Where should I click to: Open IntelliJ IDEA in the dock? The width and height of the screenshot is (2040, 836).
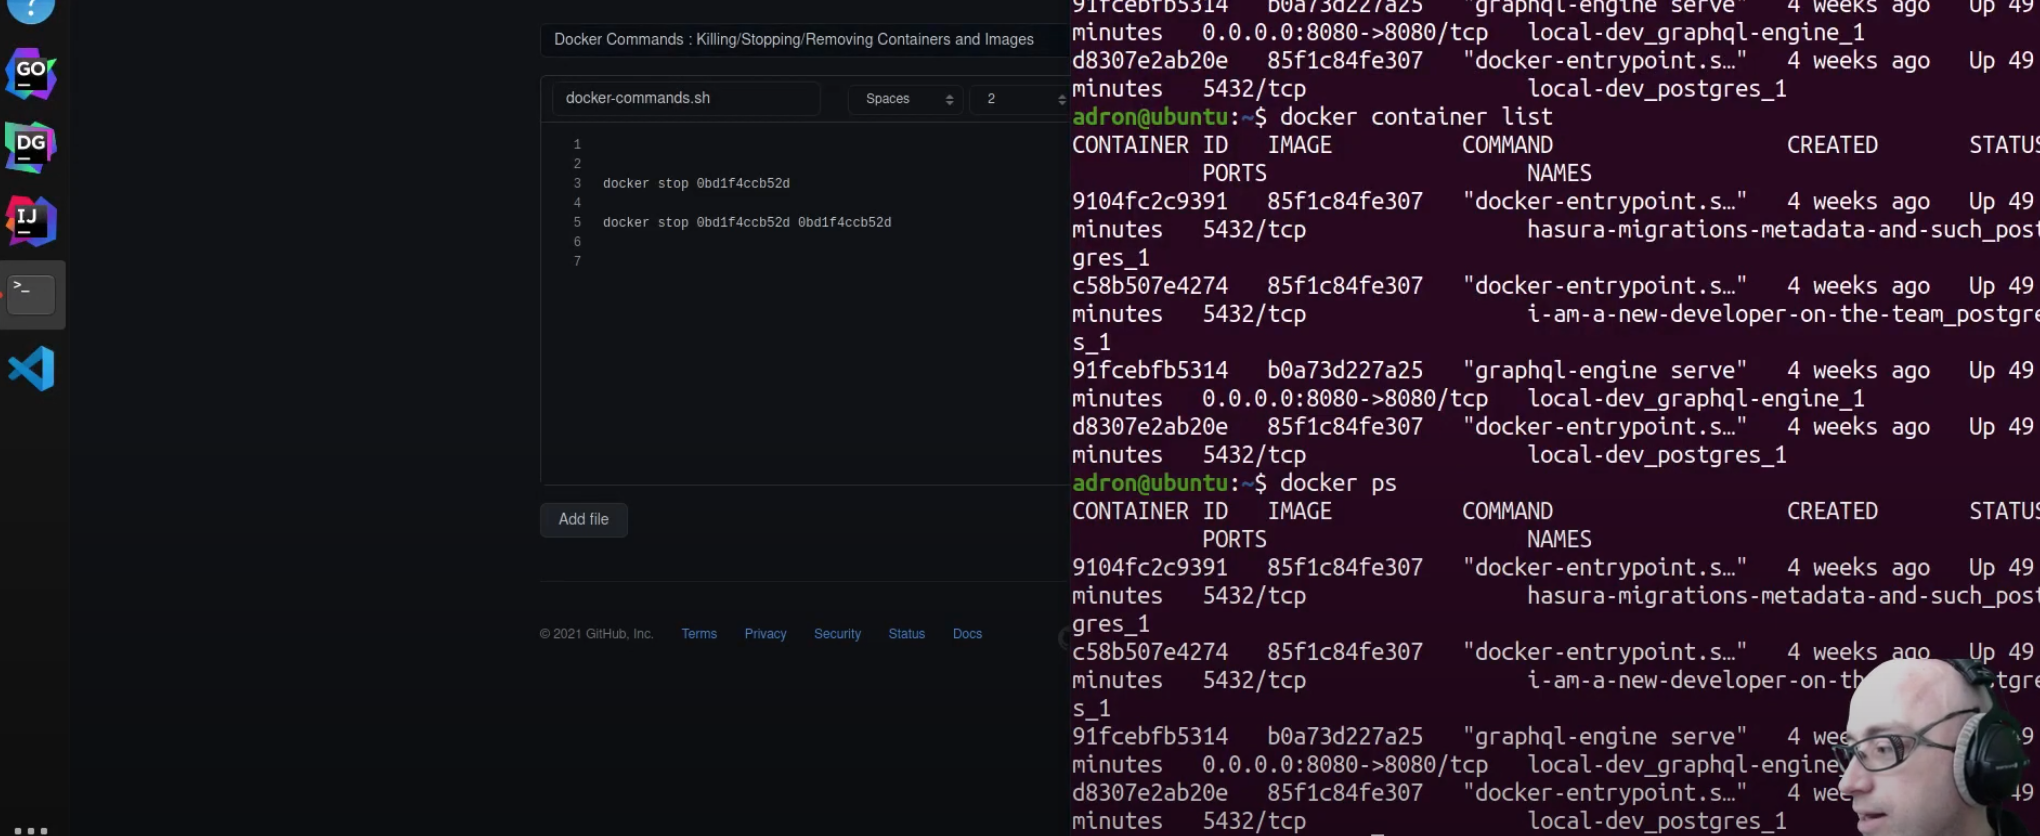pyautogui.click(x=31, y=221)
